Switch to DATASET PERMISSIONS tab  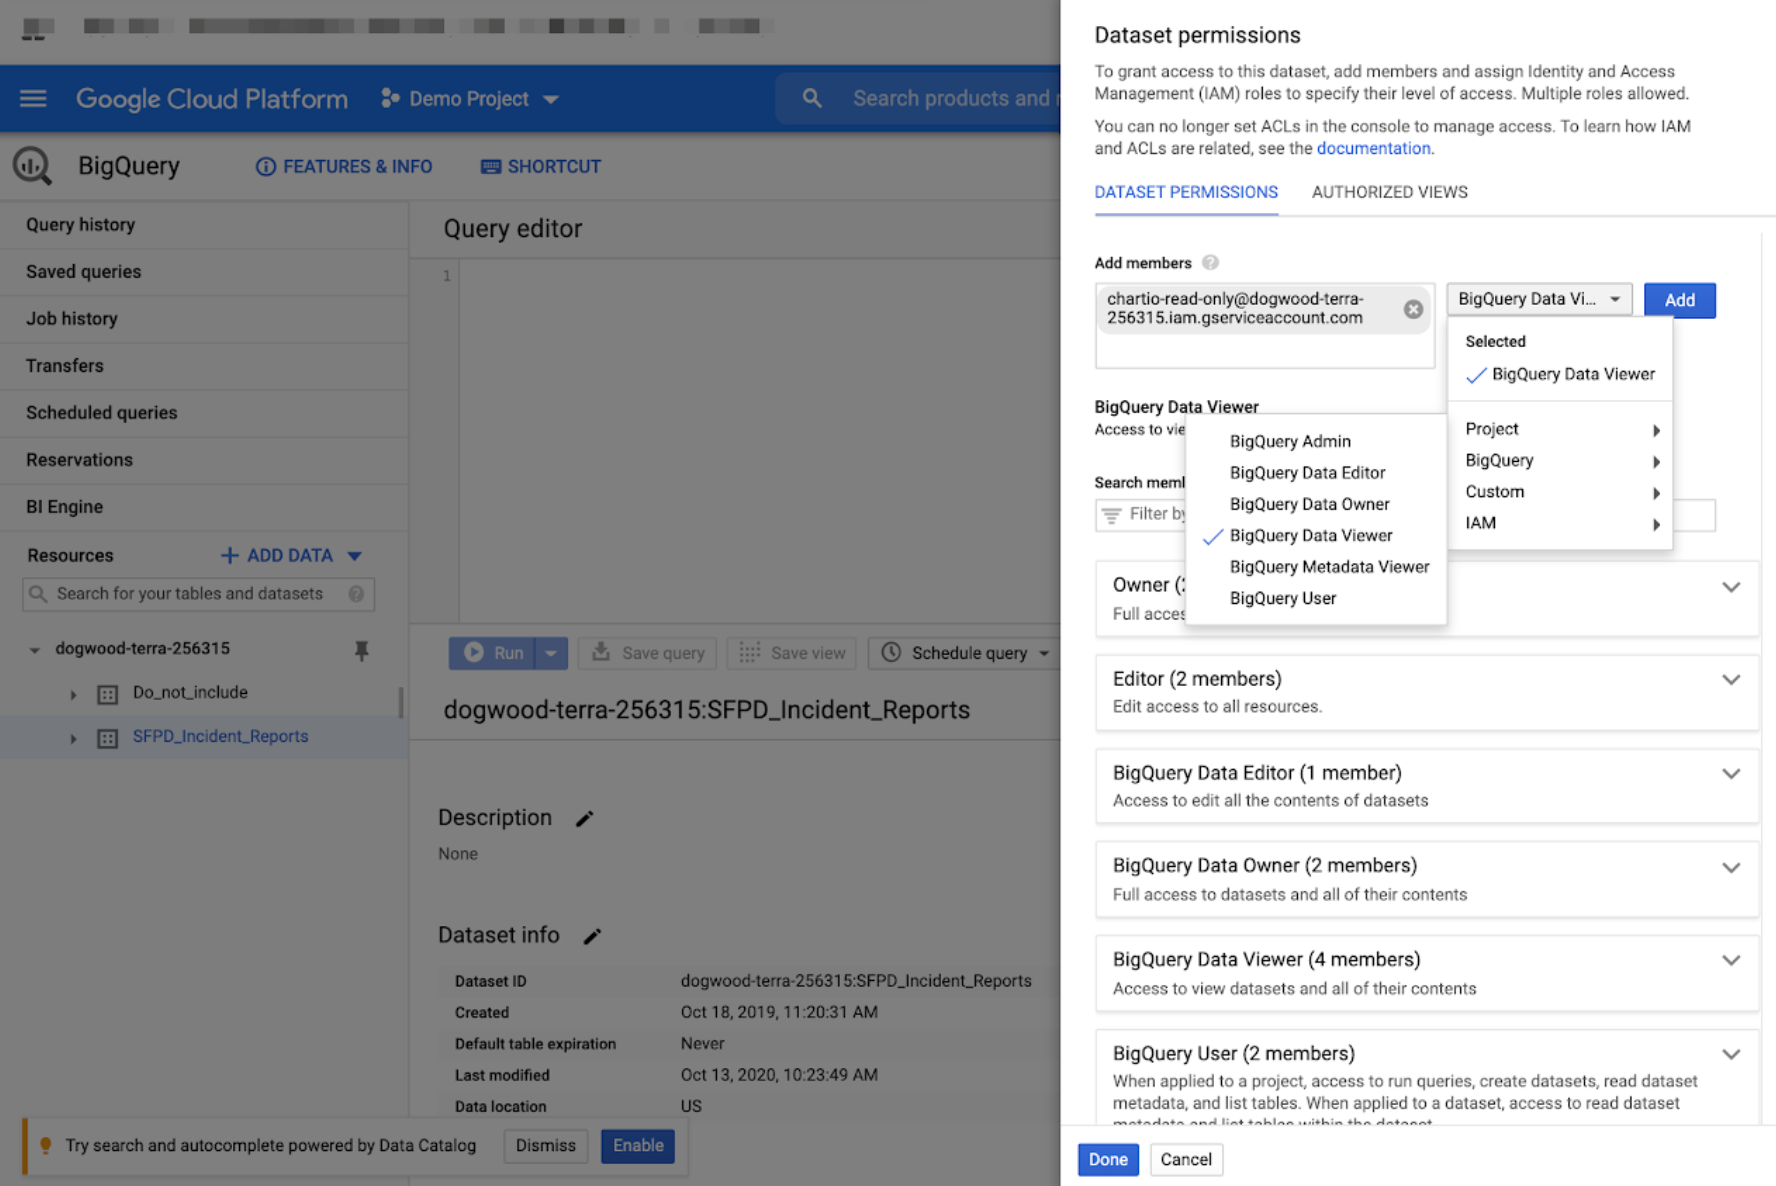click(1186, 192)
